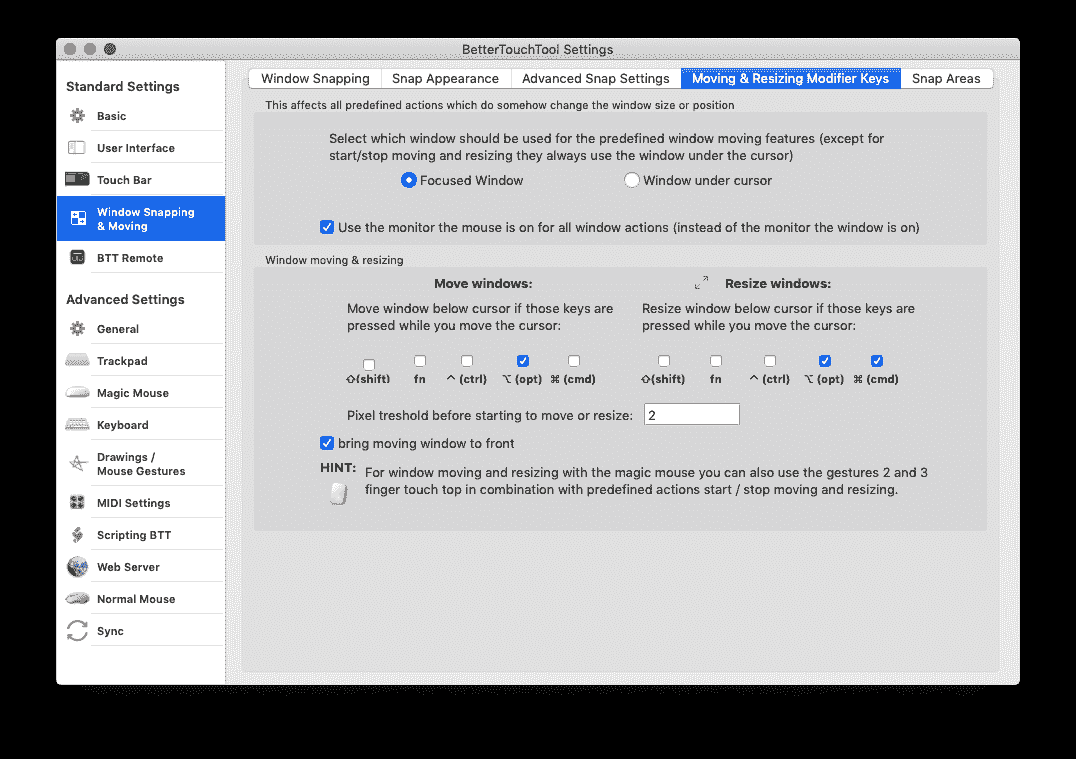
Task: Enable fn key for Move windows
Action: coord(420,360)
